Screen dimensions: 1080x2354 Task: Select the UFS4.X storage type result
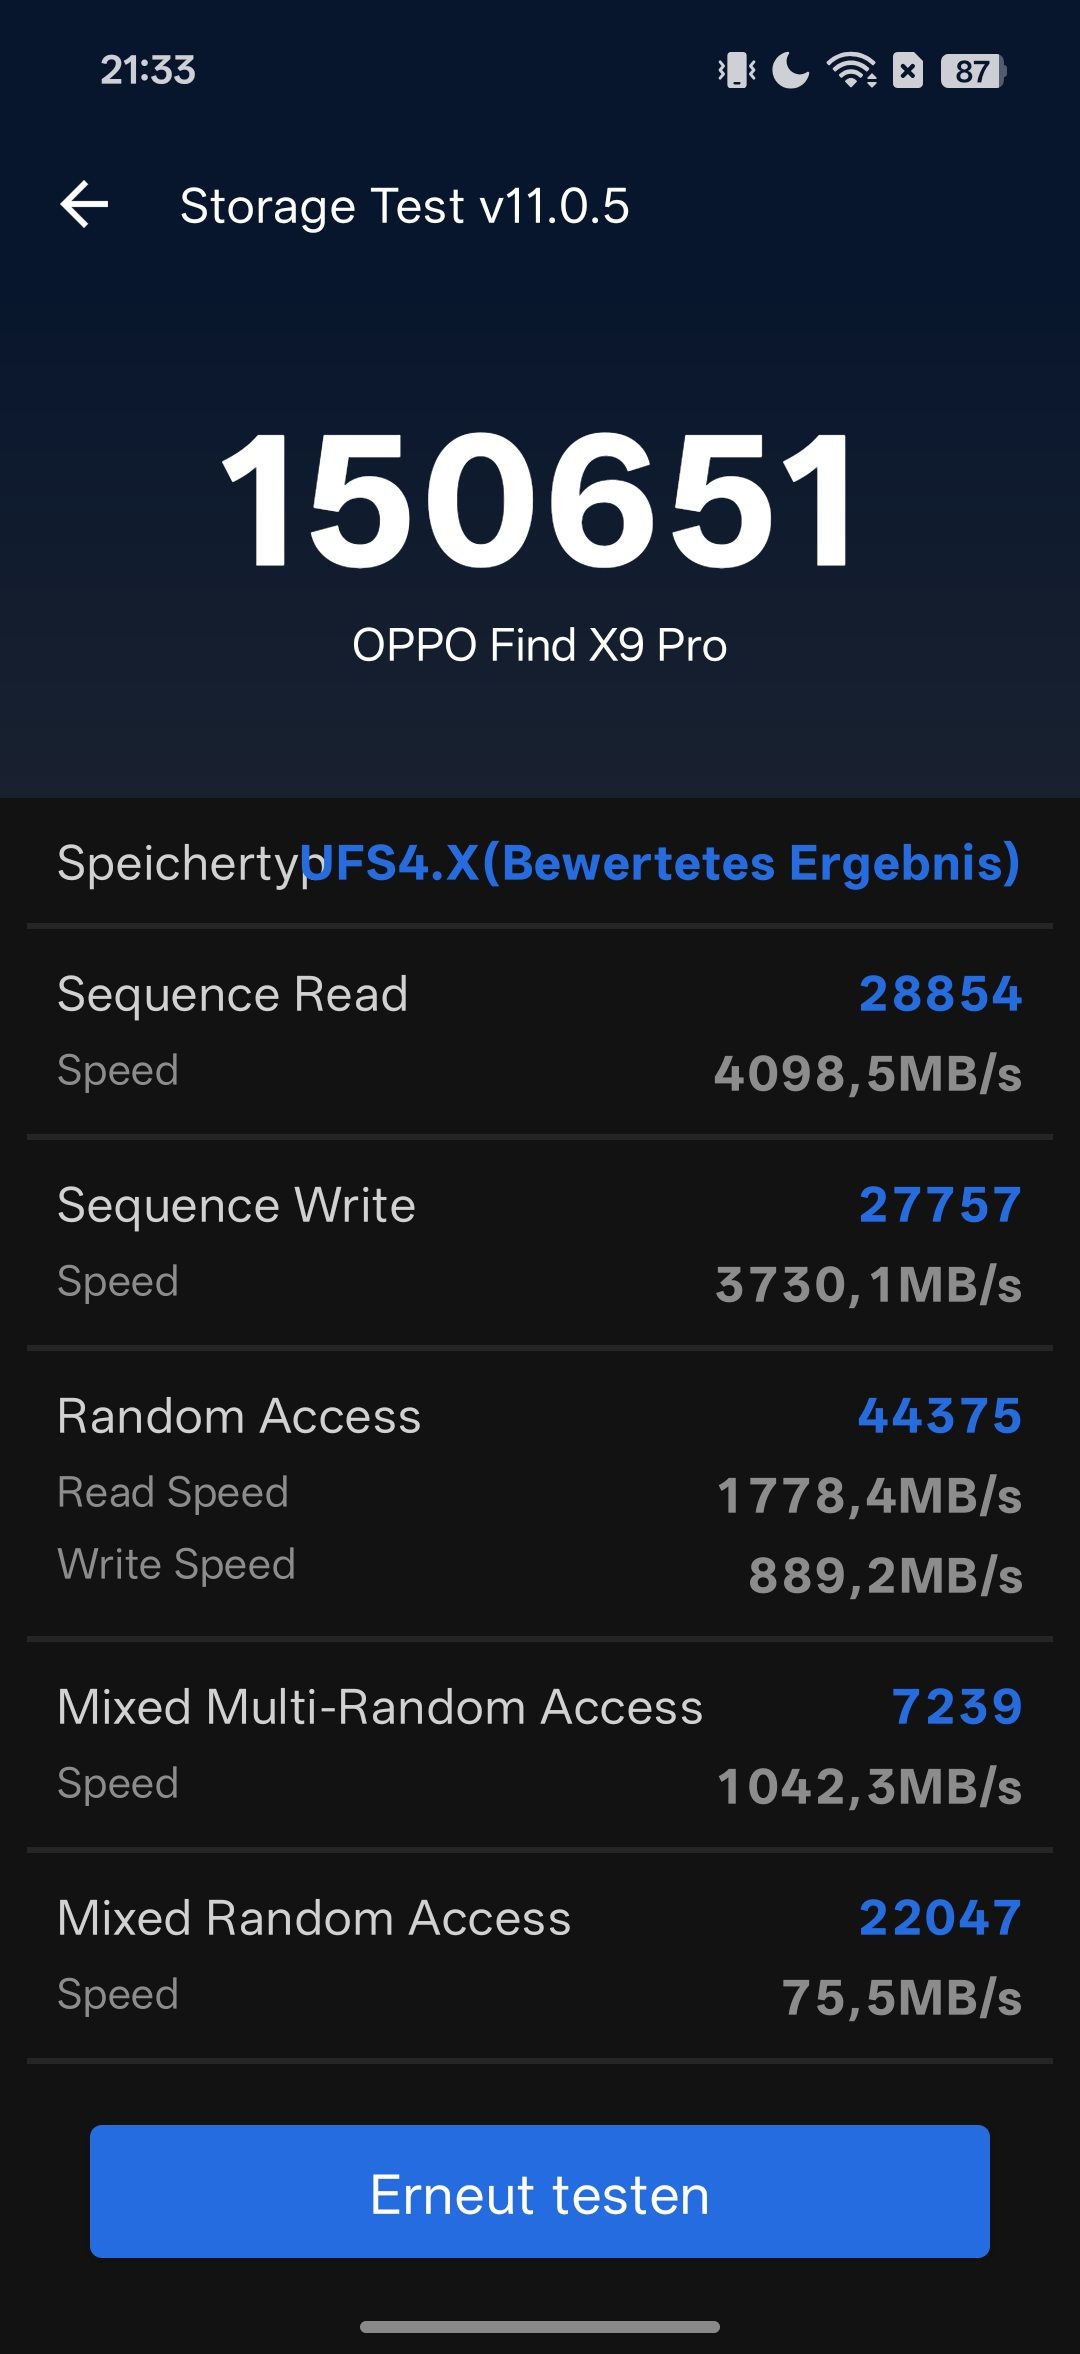(x=660, y=863)
